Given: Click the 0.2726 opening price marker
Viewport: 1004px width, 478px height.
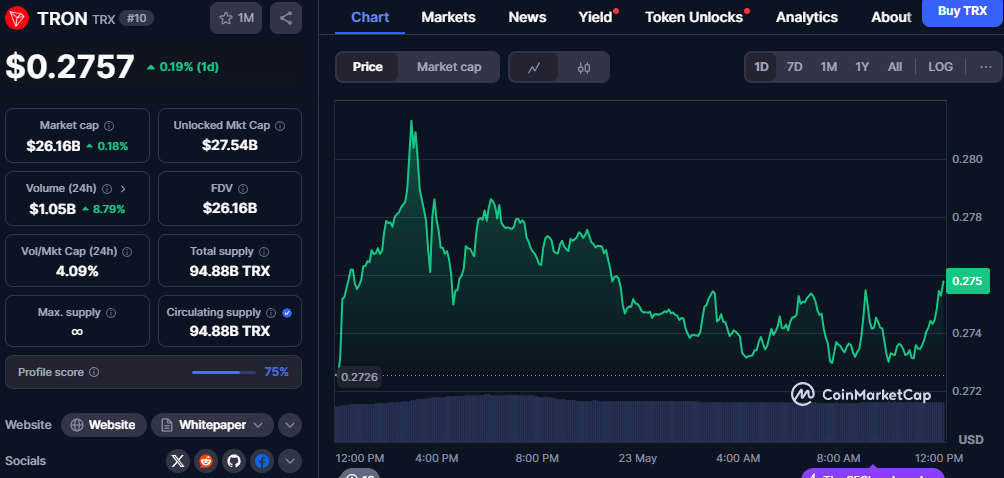Looking at the screenshot, I should (359, 377).
